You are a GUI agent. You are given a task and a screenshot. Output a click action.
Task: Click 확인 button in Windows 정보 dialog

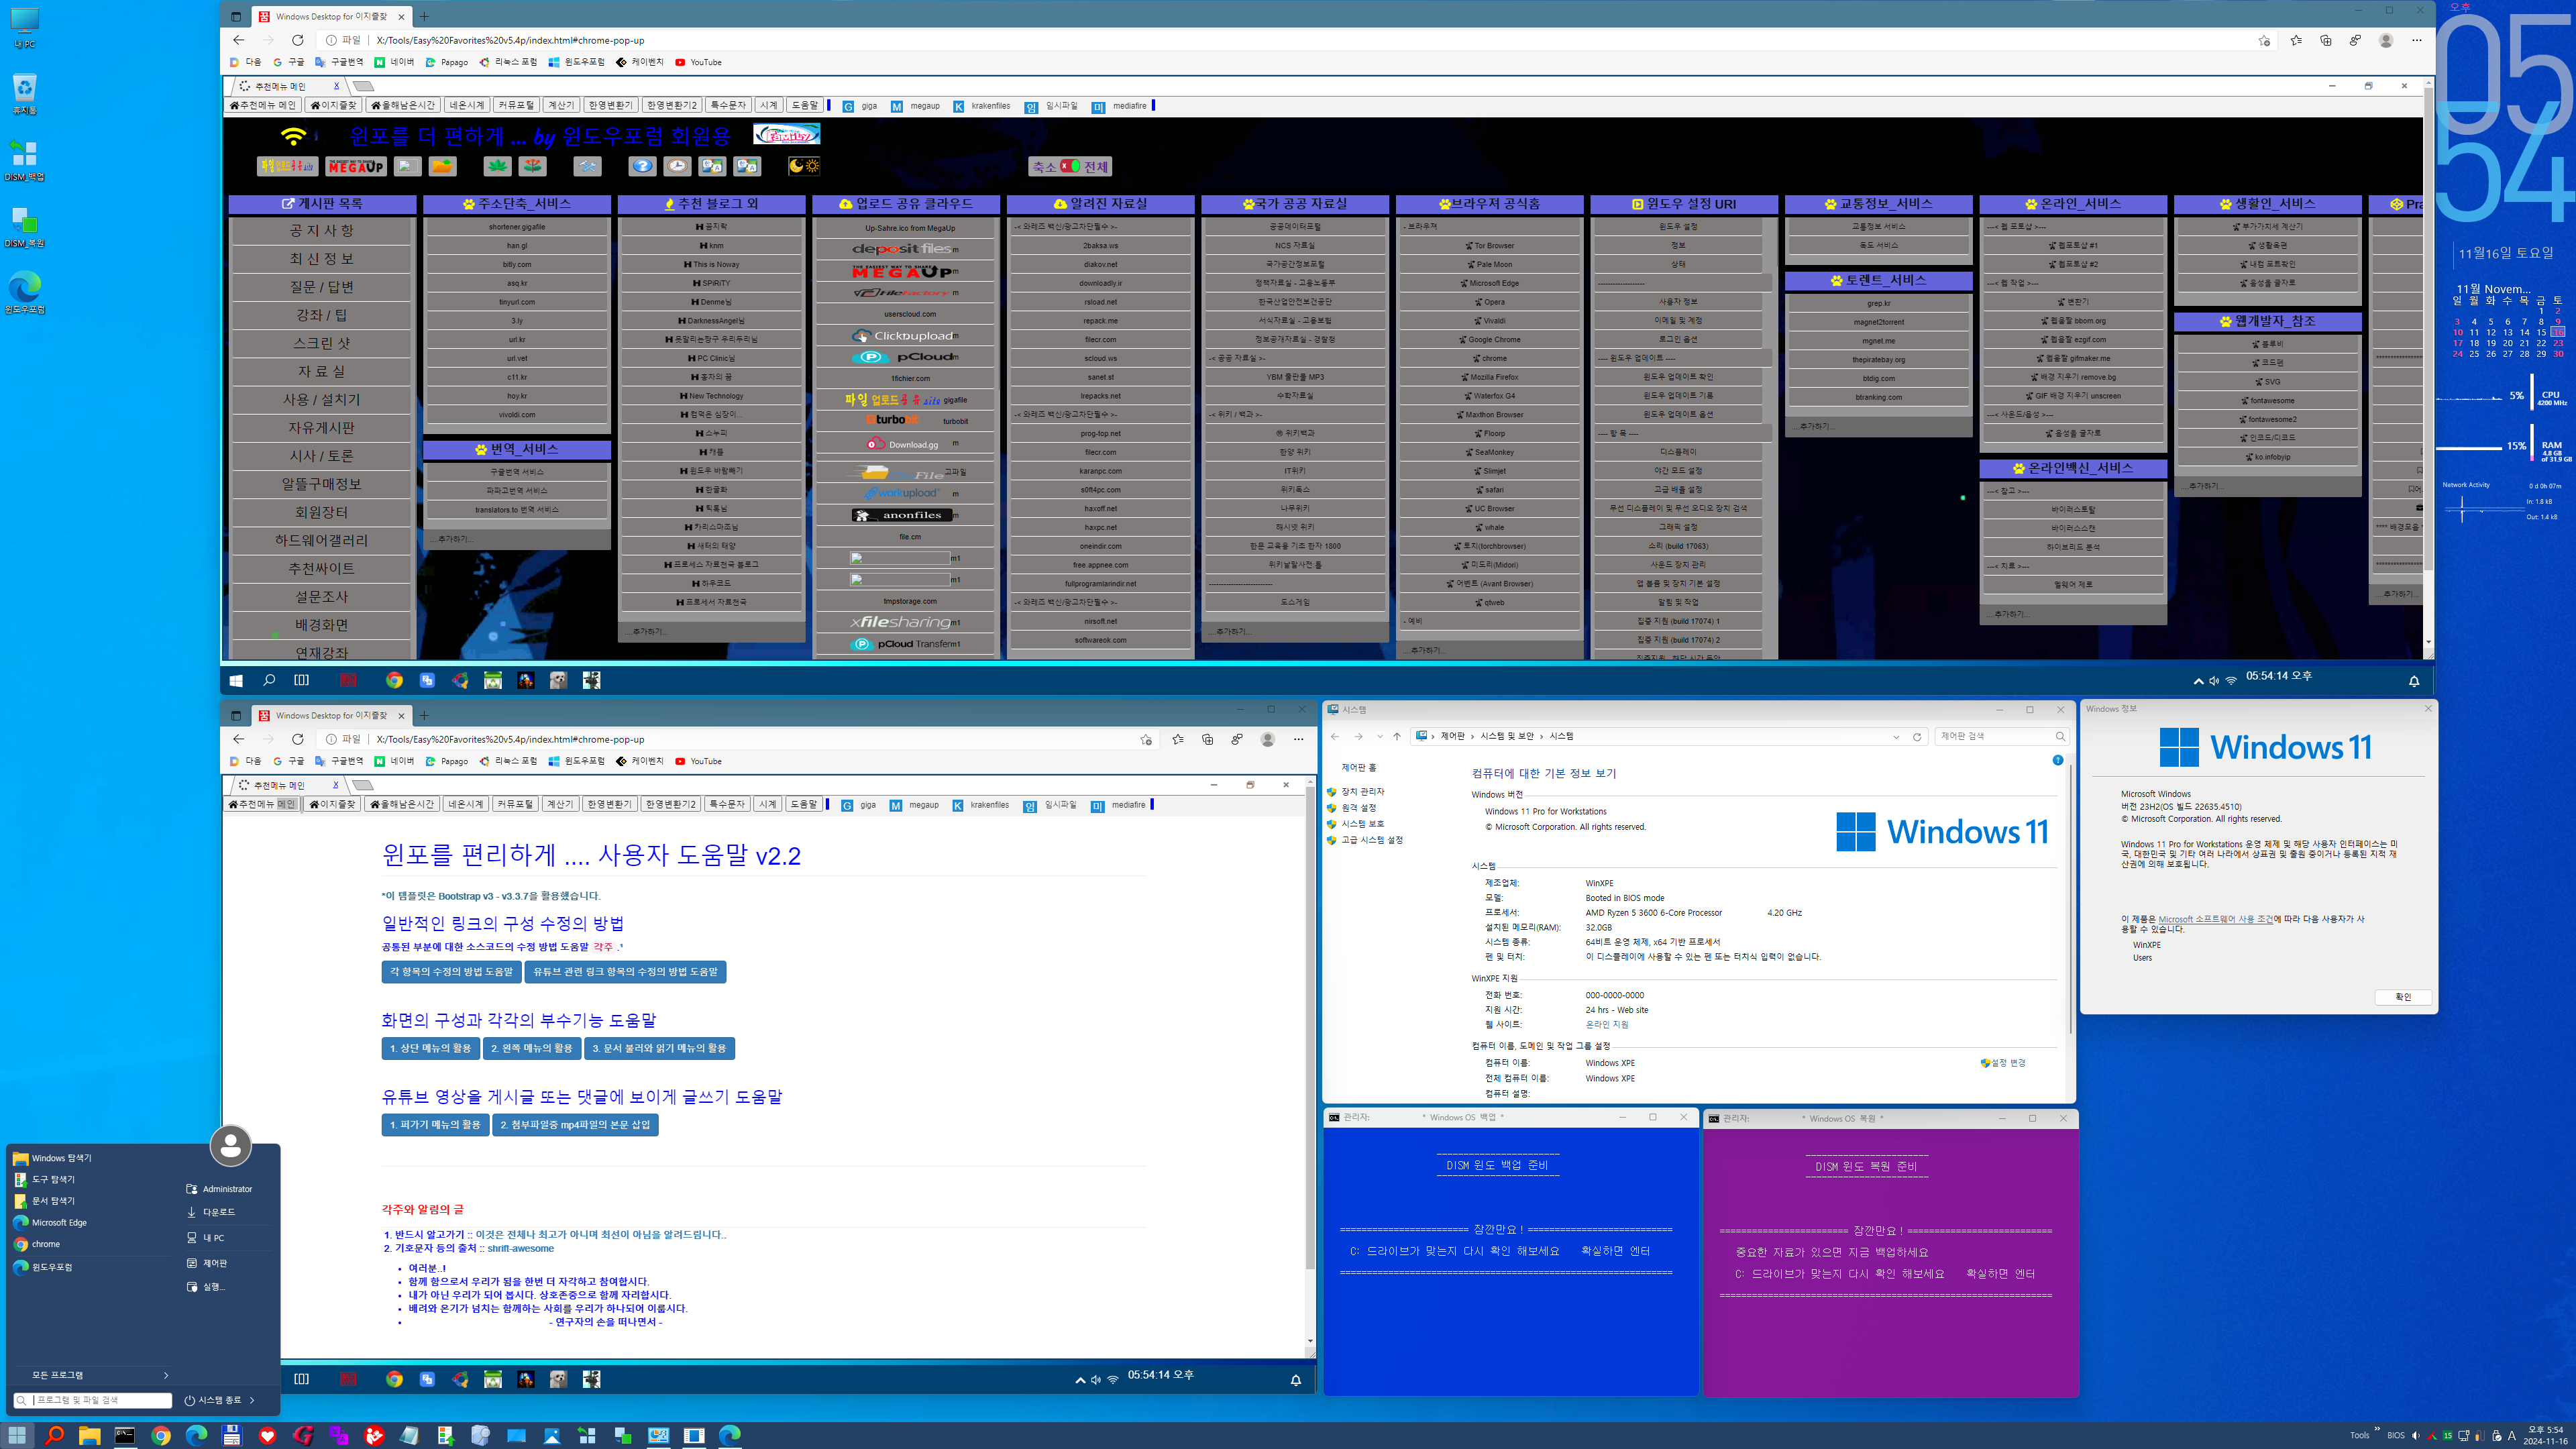tap(2403, 997)
